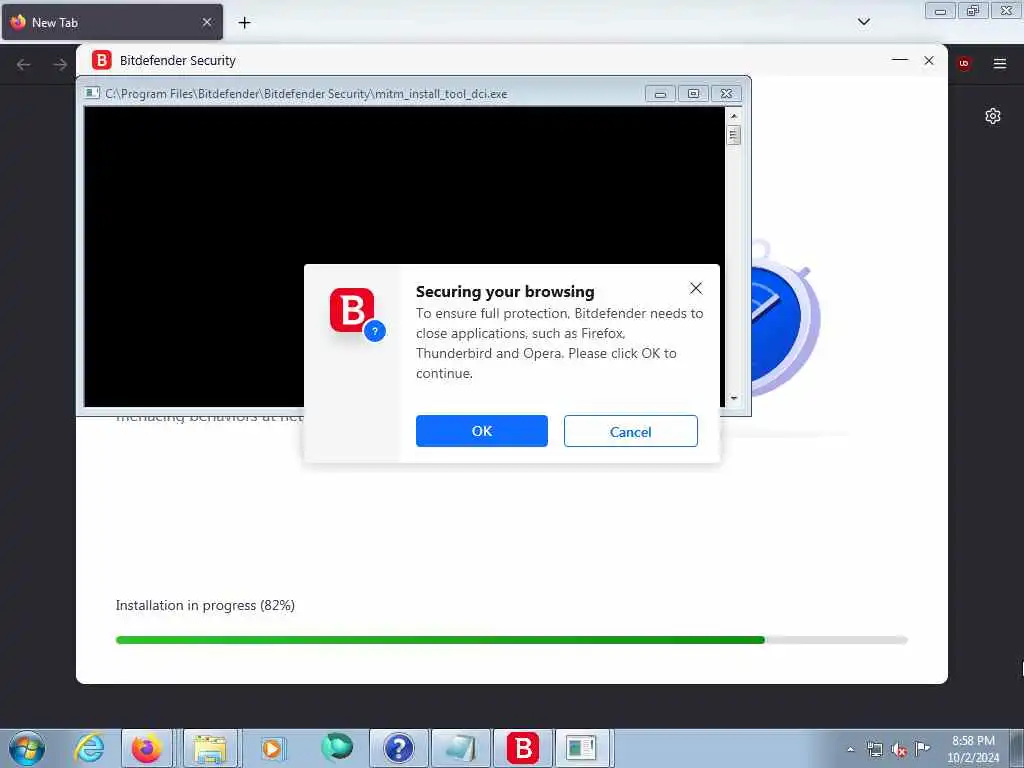The image size is (1024, 768).
Task: Switch to console window taskbar item
Action: 581,748
